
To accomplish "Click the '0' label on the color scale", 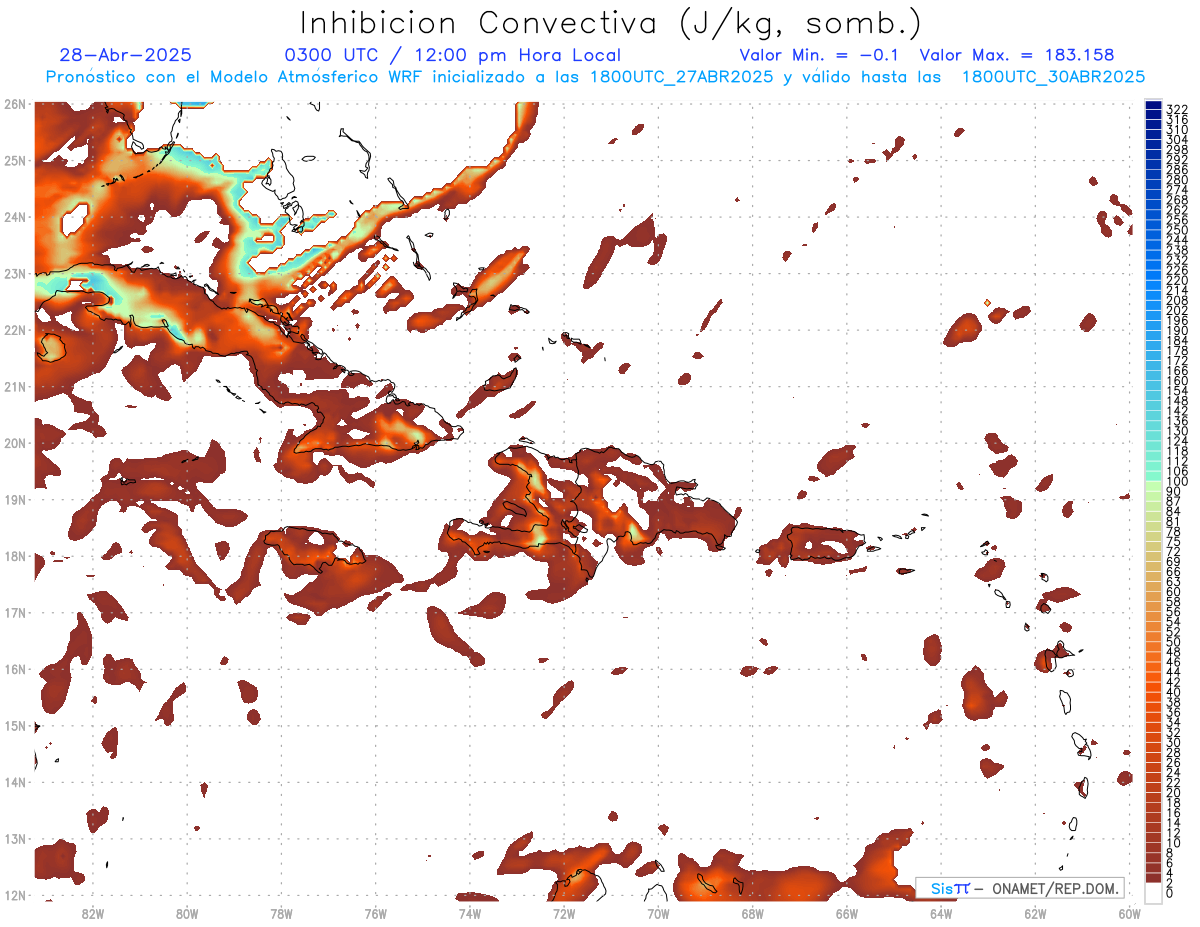I will (1171, 893).
